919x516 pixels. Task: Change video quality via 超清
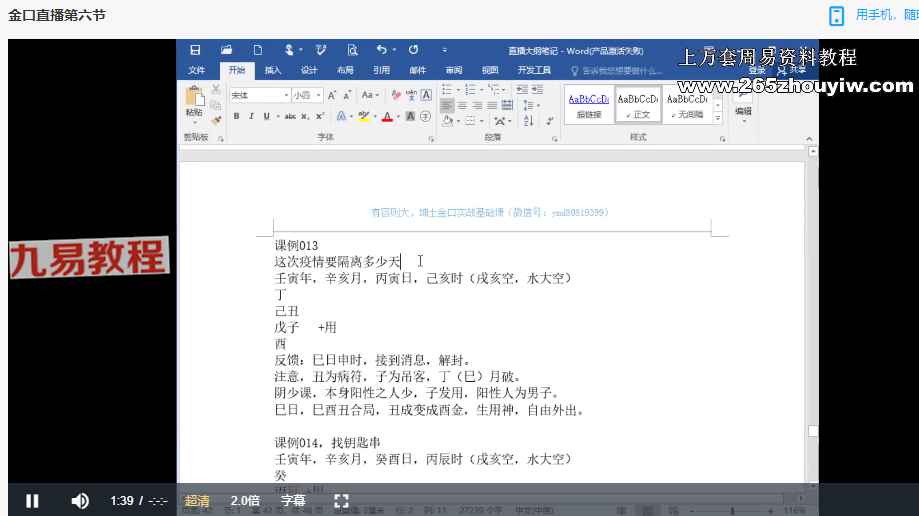pos(197,501)
